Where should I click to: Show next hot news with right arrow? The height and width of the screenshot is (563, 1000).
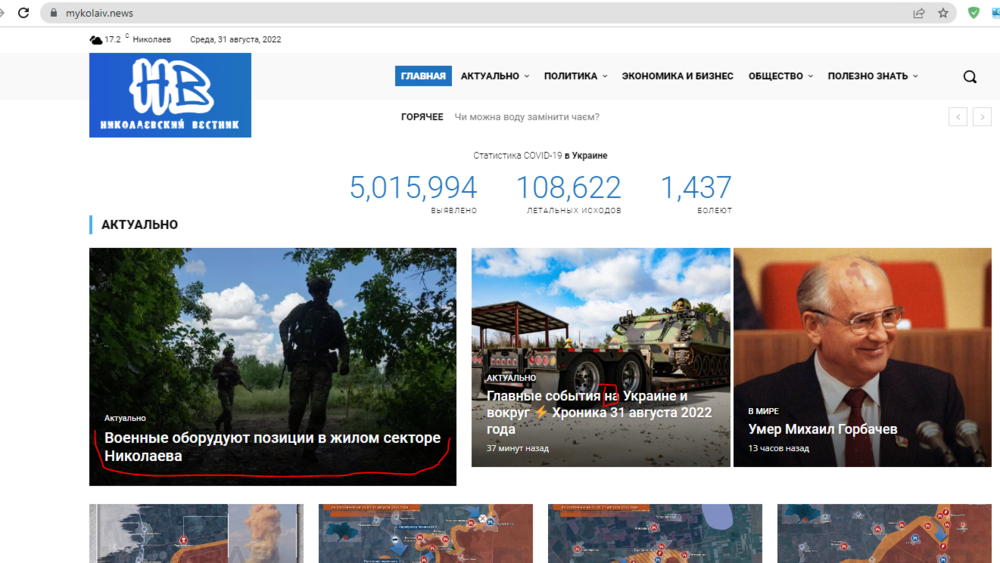(x=982, y=117)
